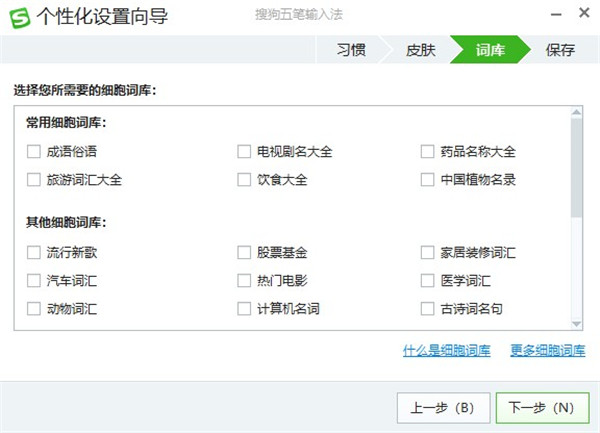Check the 流行新歌 option

[35, 252]
